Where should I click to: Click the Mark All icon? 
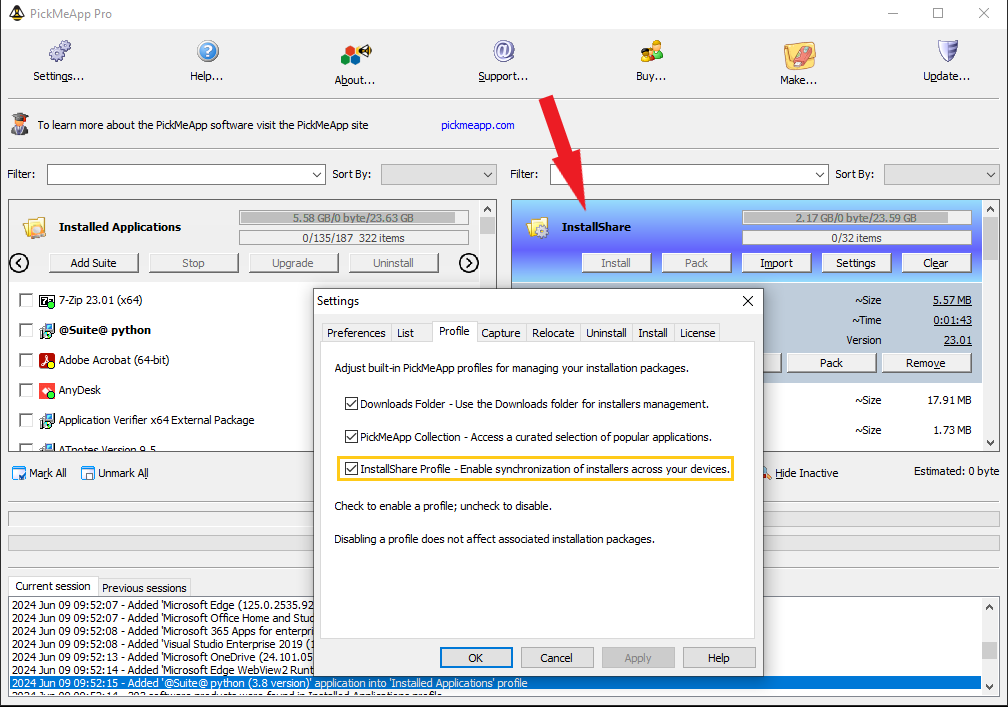click(x=19, y=474)
